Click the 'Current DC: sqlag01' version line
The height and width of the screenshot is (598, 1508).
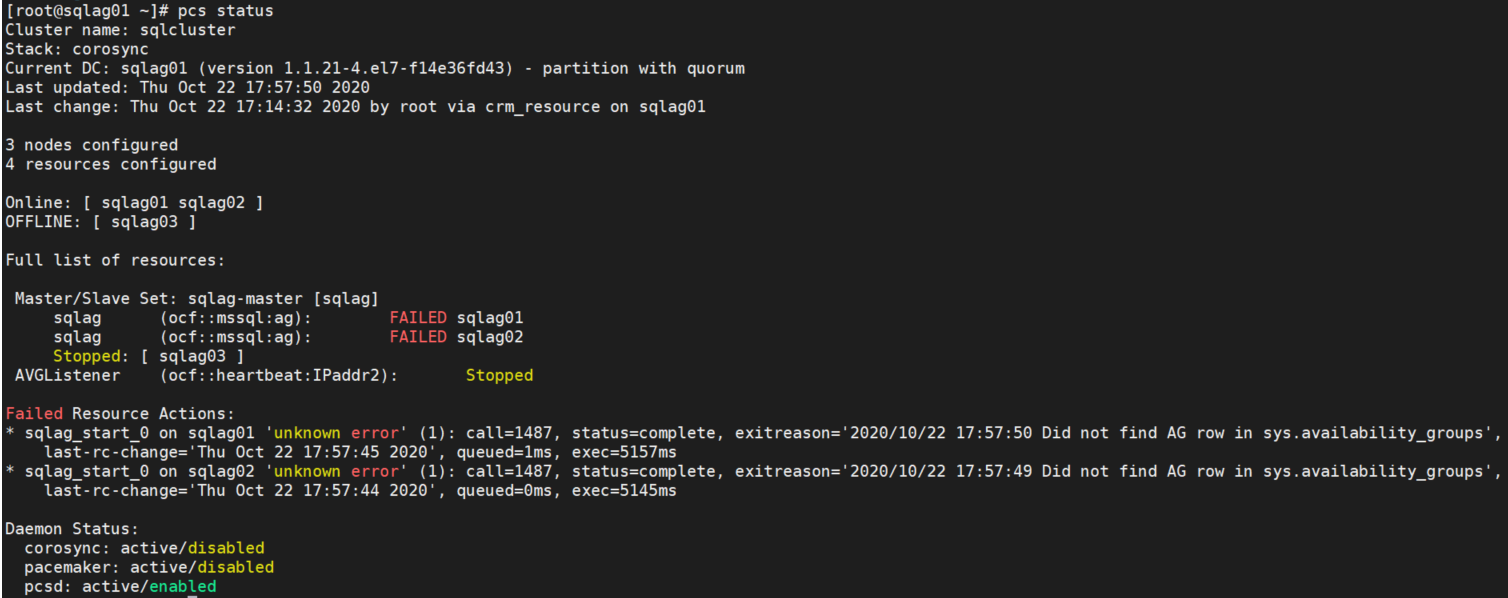(x=375, y=68)
